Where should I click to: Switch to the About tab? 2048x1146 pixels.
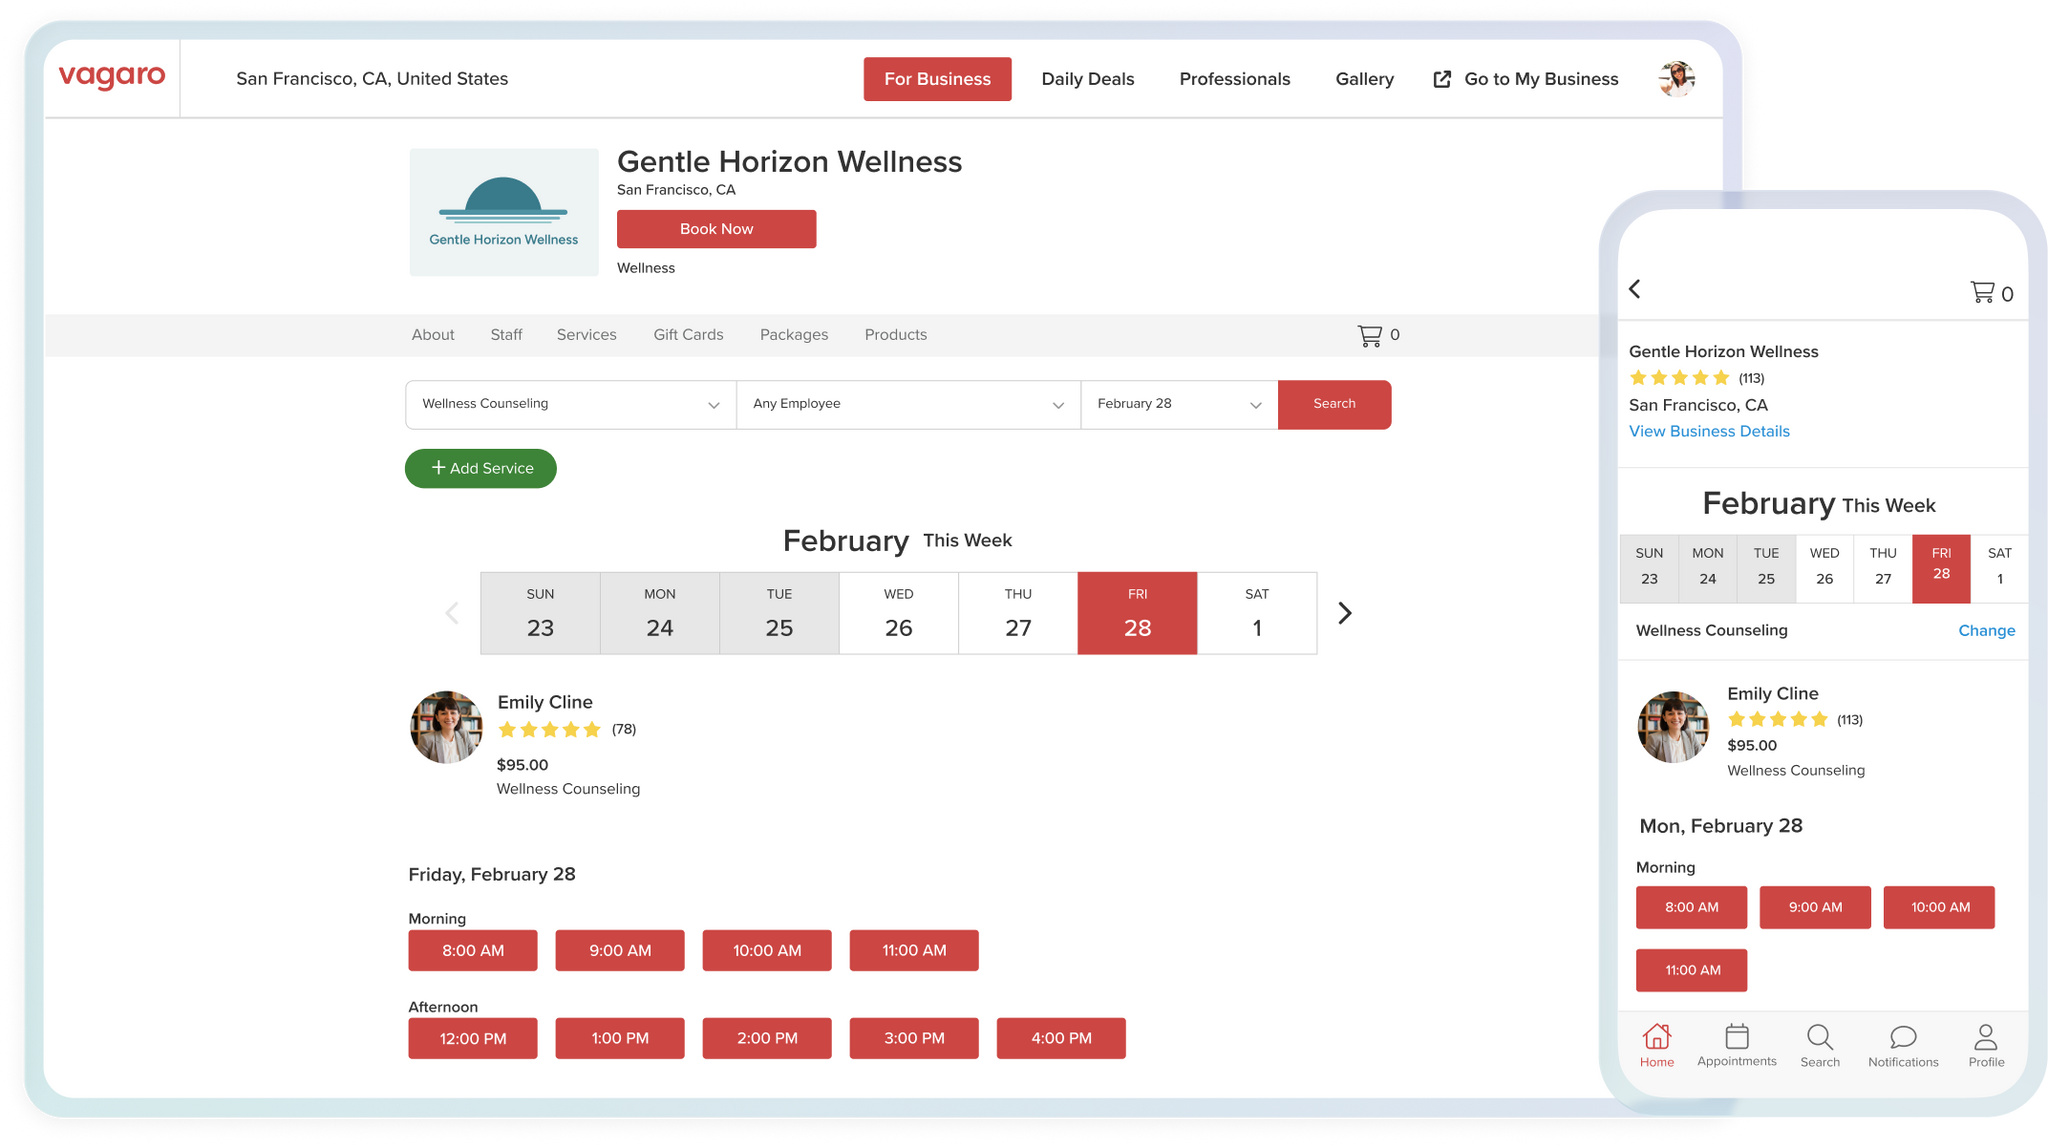tap(433, 335)
